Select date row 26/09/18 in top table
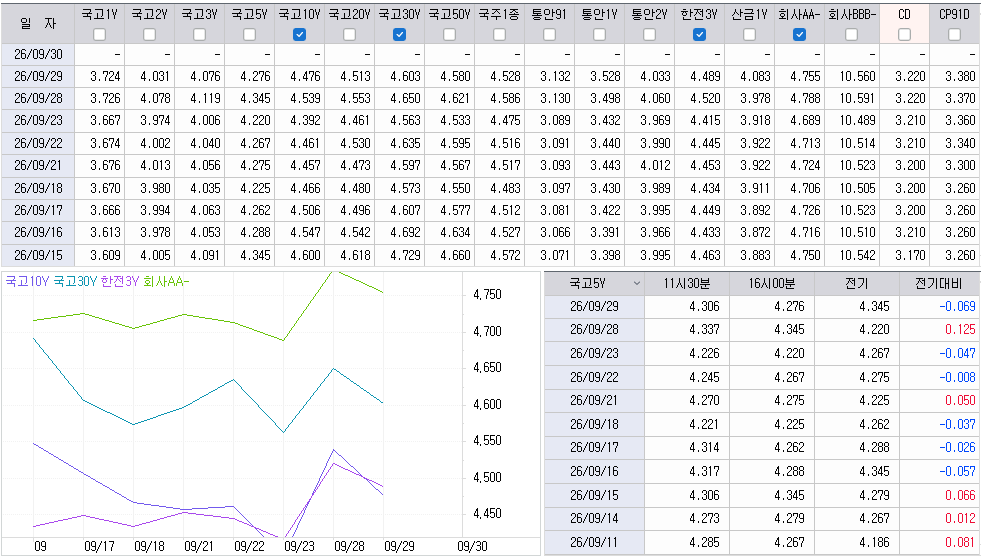This screenshot has height=557, width=981. point(38,188)
